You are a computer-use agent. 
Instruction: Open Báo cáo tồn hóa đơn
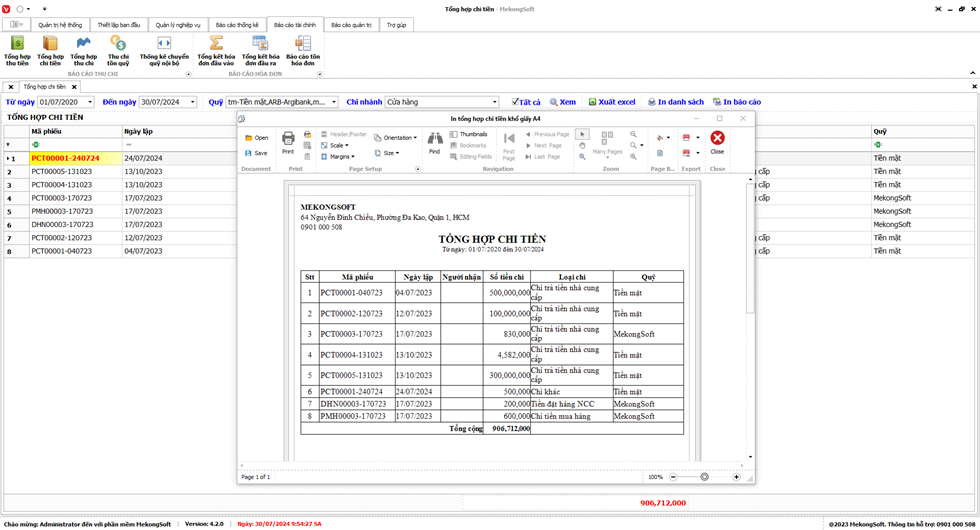pos(303,51)
